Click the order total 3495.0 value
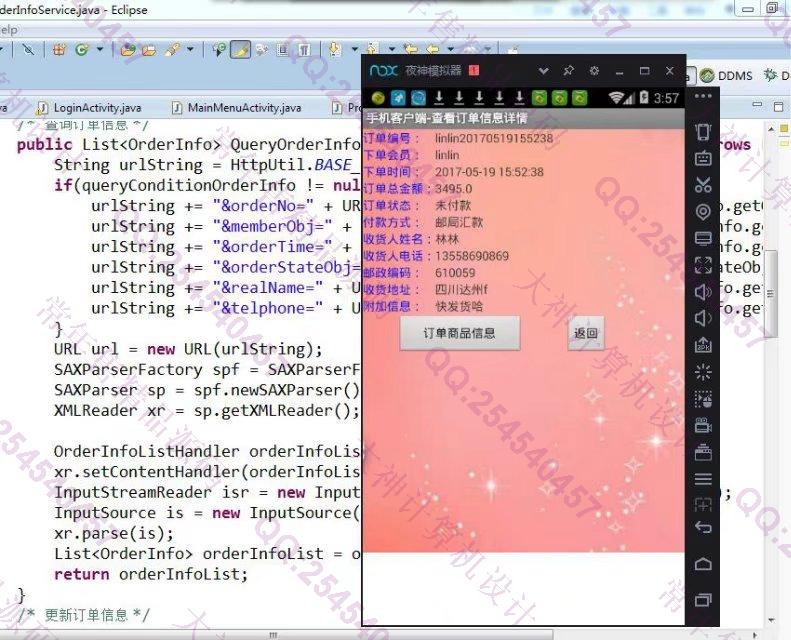Image resolution: width=791 pixels, height=640 pixels. point(454,189)
